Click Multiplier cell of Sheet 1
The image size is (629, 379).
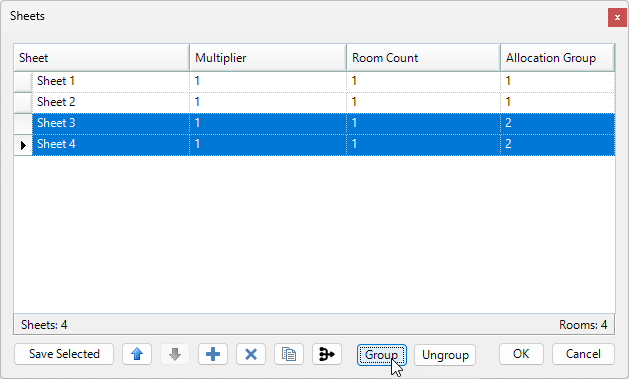point(268,81)
